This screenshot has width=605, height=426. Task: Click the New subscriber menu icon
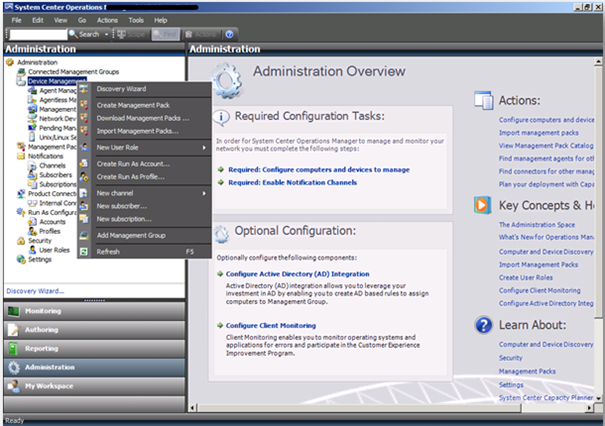84,206
